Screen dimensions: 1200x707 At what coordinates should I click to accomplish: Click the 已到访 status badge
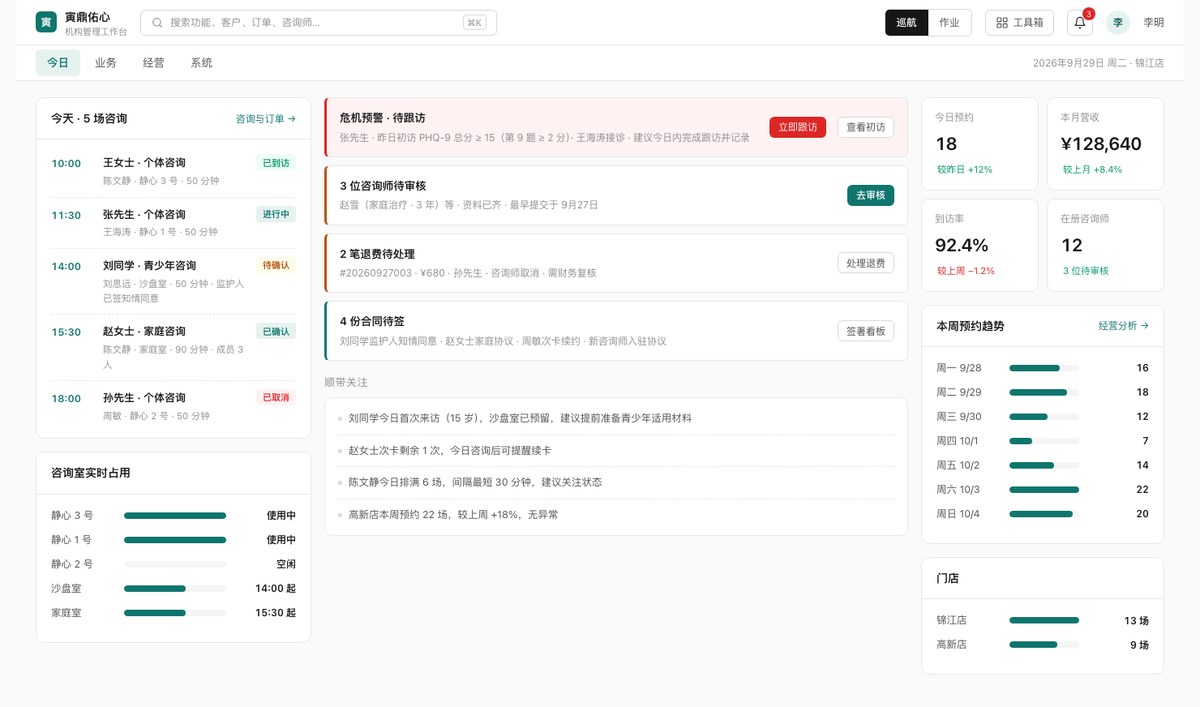[x=276, y=163]
